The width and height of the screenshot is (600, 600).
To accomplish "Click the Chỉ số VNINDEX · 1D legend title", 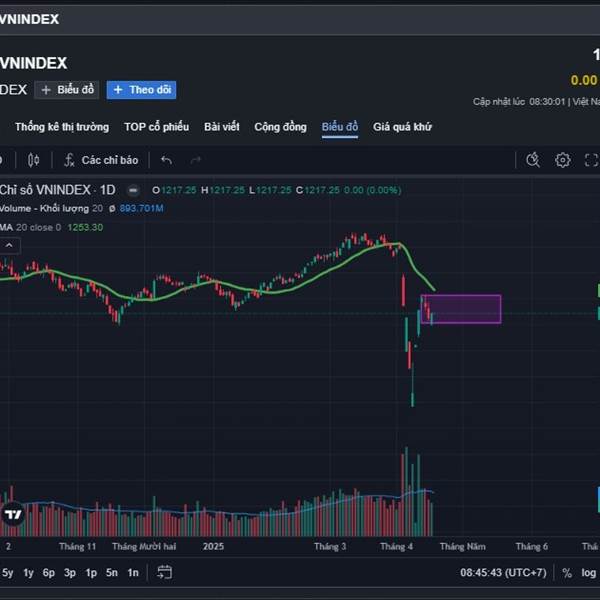I will point(58,190).
